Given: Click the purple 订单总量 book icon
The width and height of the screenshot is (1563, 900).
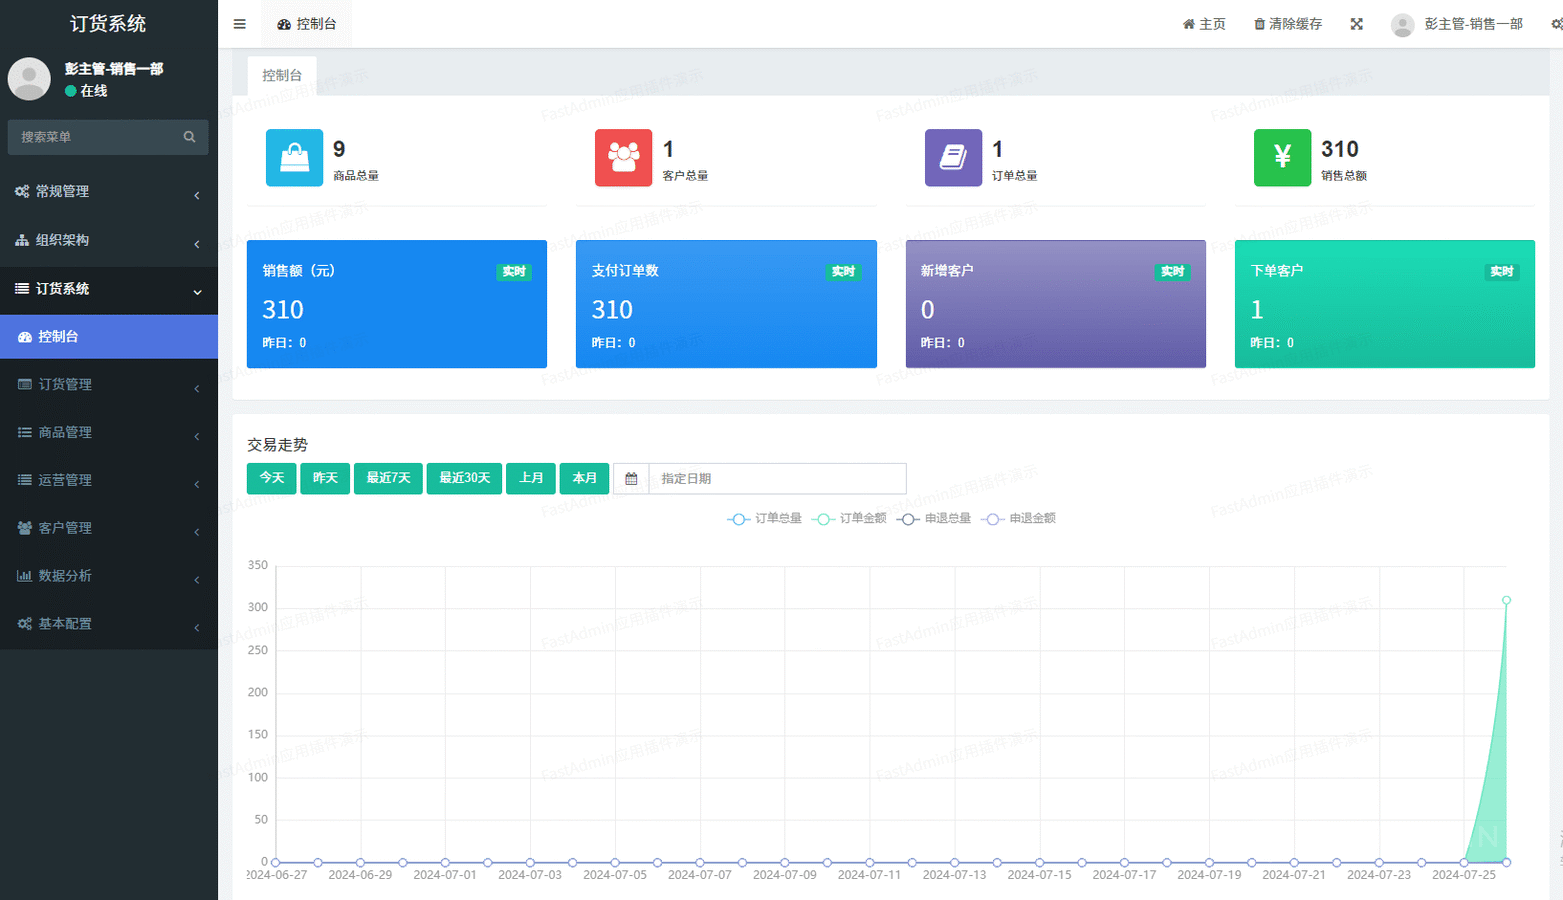Looking at the screenshot, I should pyautogui.click(x=953, y=158).
